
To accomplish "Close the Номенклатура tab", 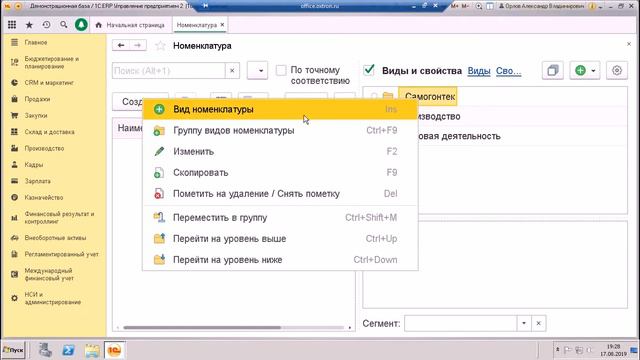I will point(222,25).
